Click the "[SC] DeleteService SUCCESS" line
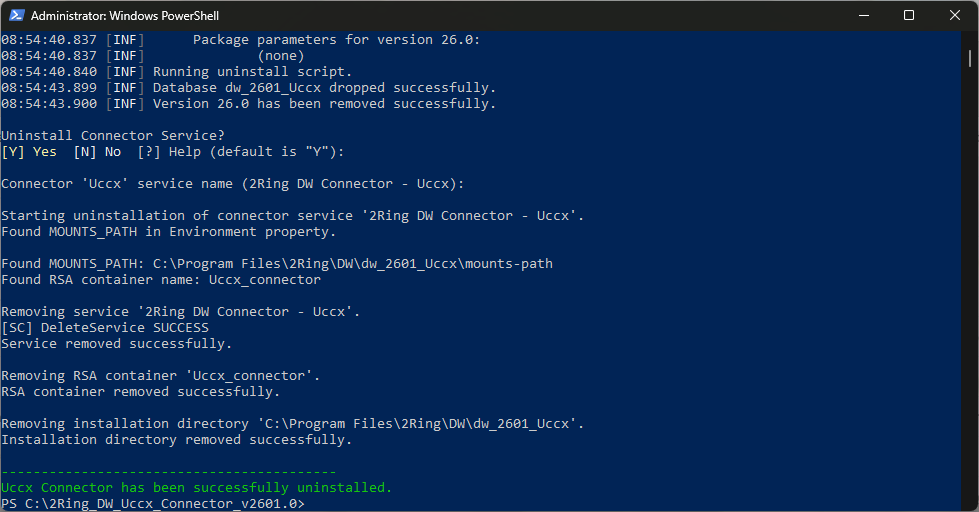This screenshot has height=512, width=979. 105,328
